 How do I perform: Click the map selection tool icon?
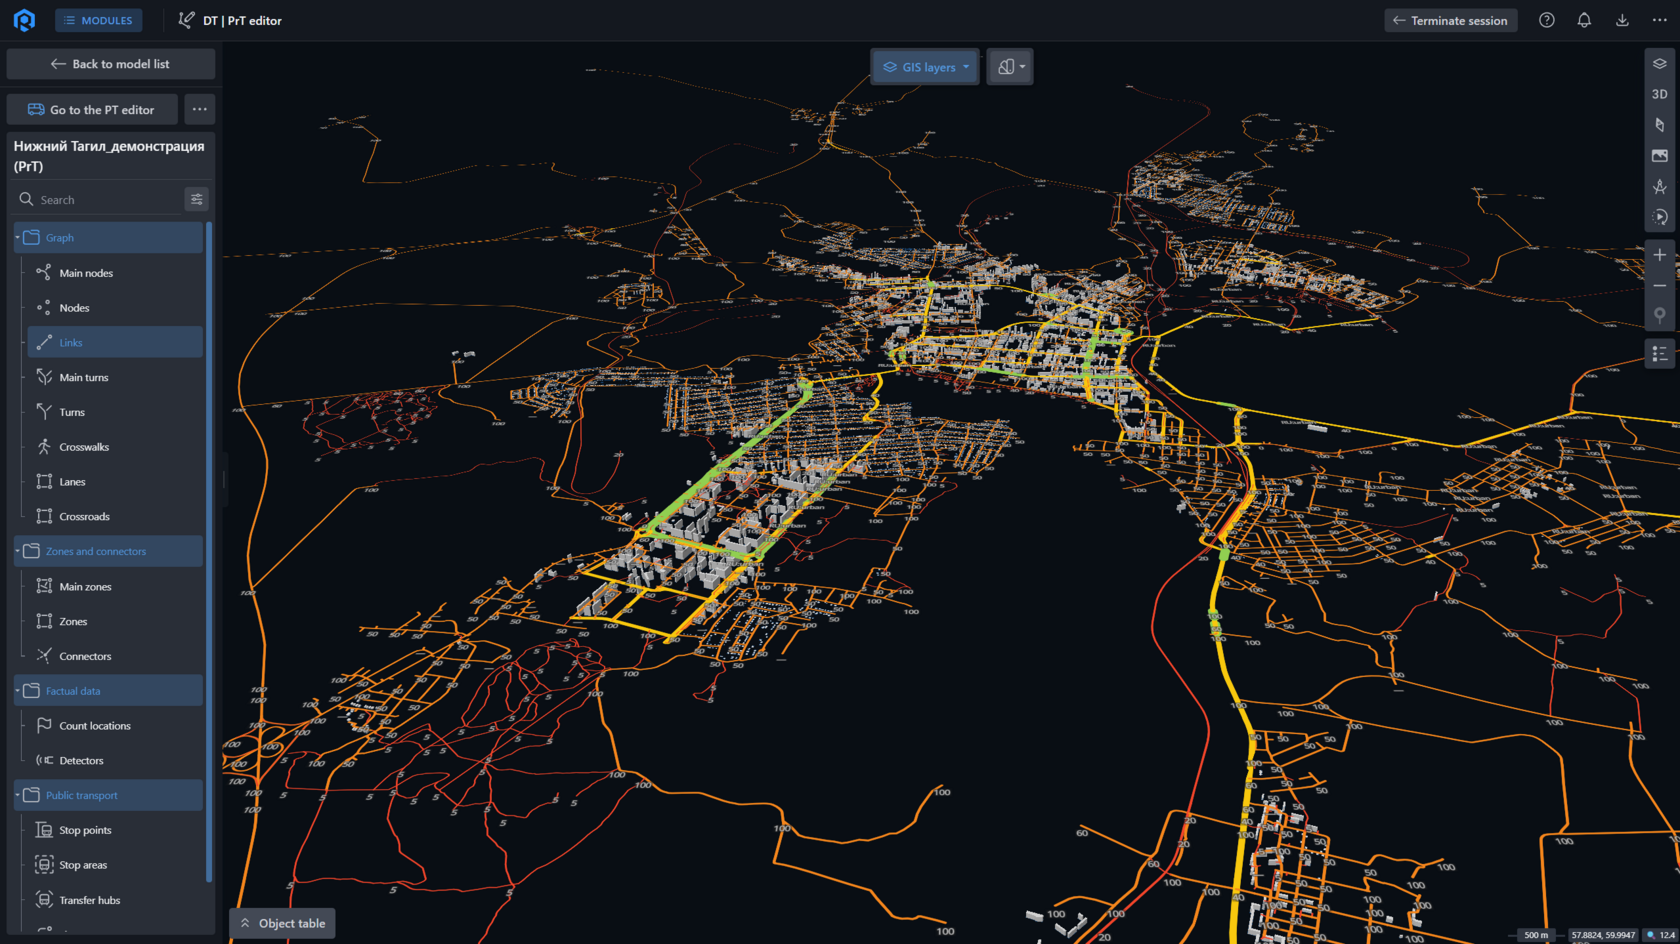1660,125
